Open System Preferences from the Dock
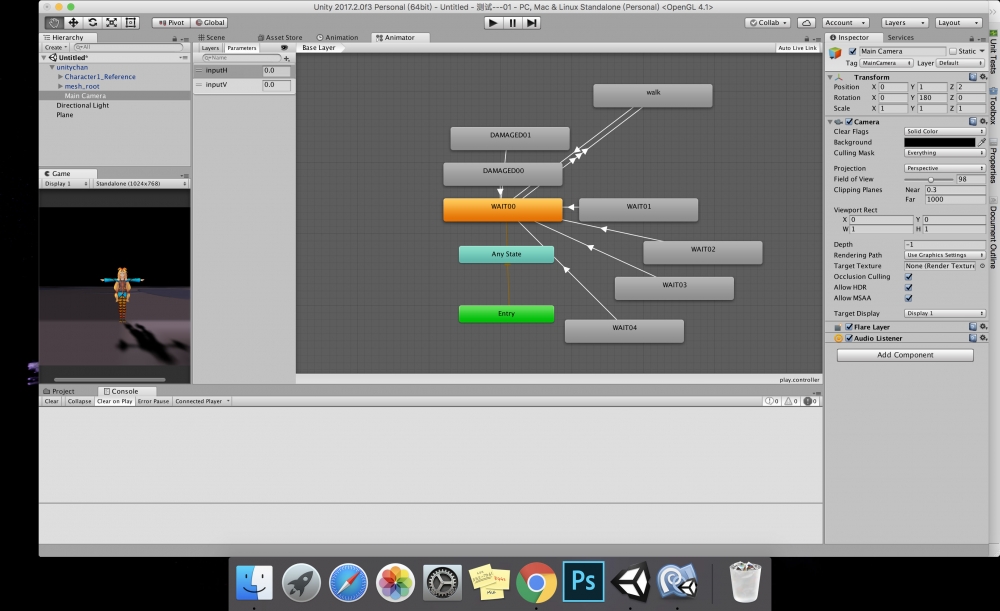1000x611 pixels. (442, 582)
